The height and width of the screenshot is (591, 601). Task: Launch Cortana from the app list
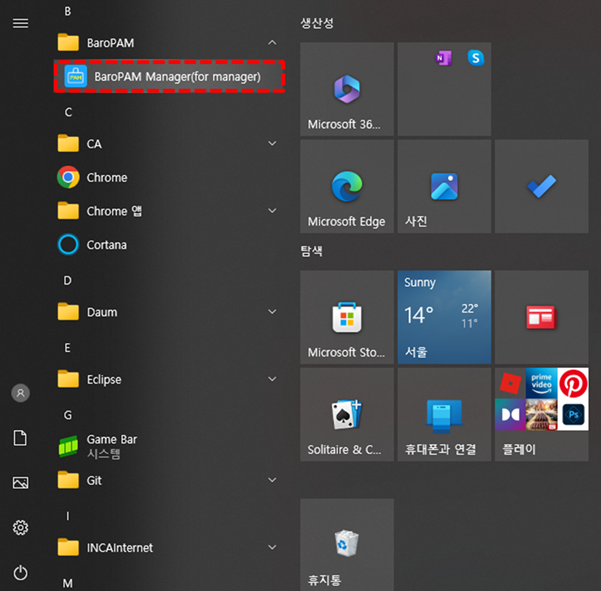[169, 245]
